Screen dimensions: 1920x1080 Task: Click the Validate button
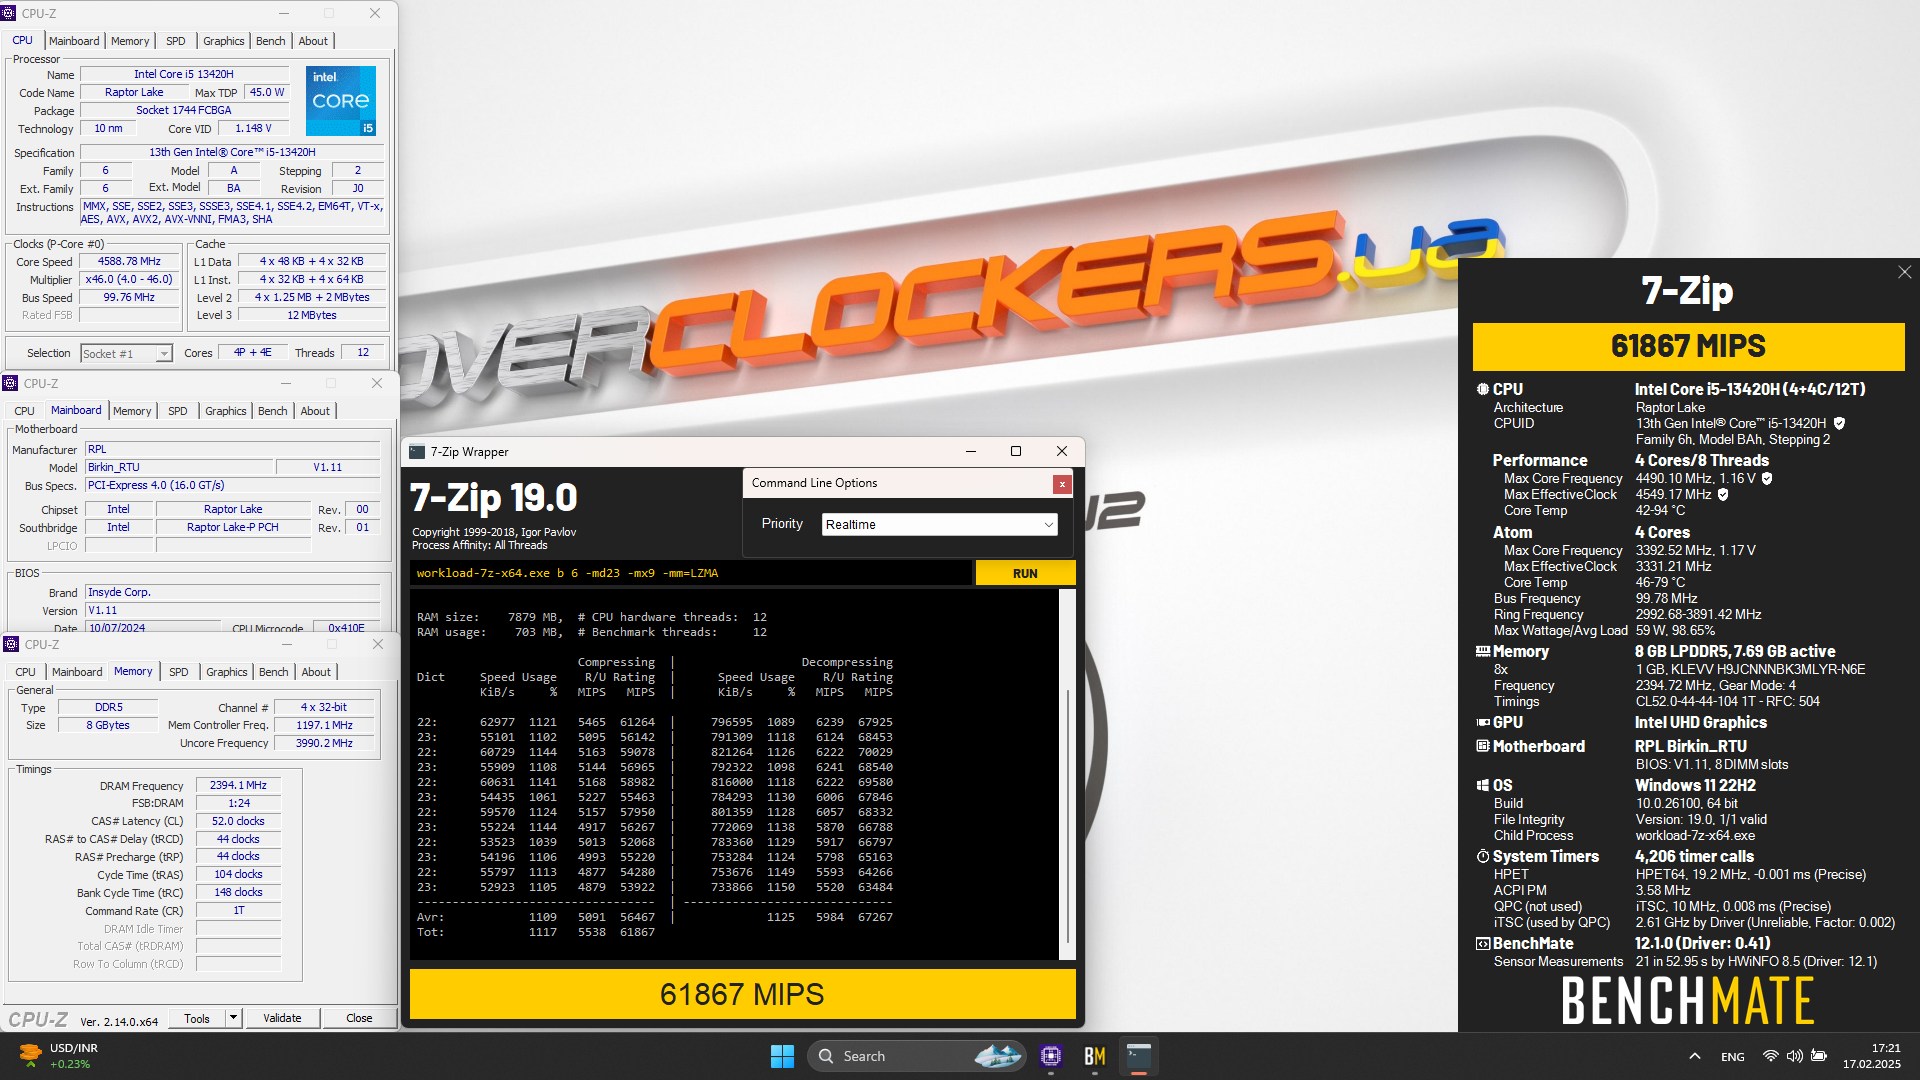tap(282, 1018)
